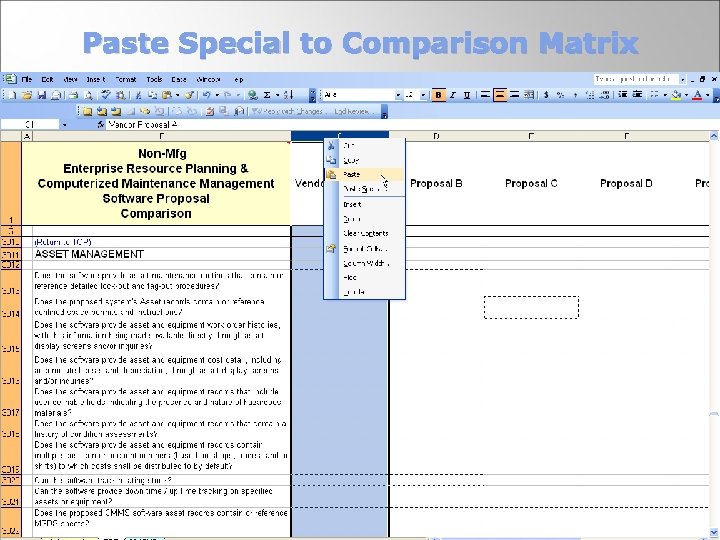720x540 pixels.
Task: Click the Undo arrow icon
Action: (207, 95)
